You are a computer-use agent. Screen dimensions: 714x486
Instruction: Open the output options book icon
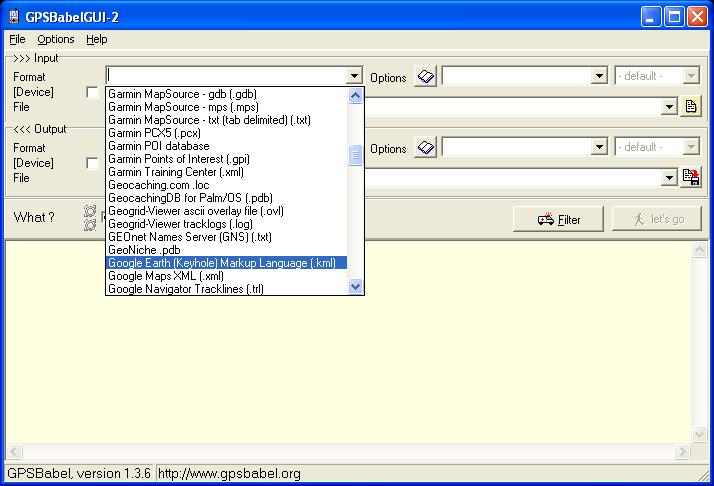point(425,147)
